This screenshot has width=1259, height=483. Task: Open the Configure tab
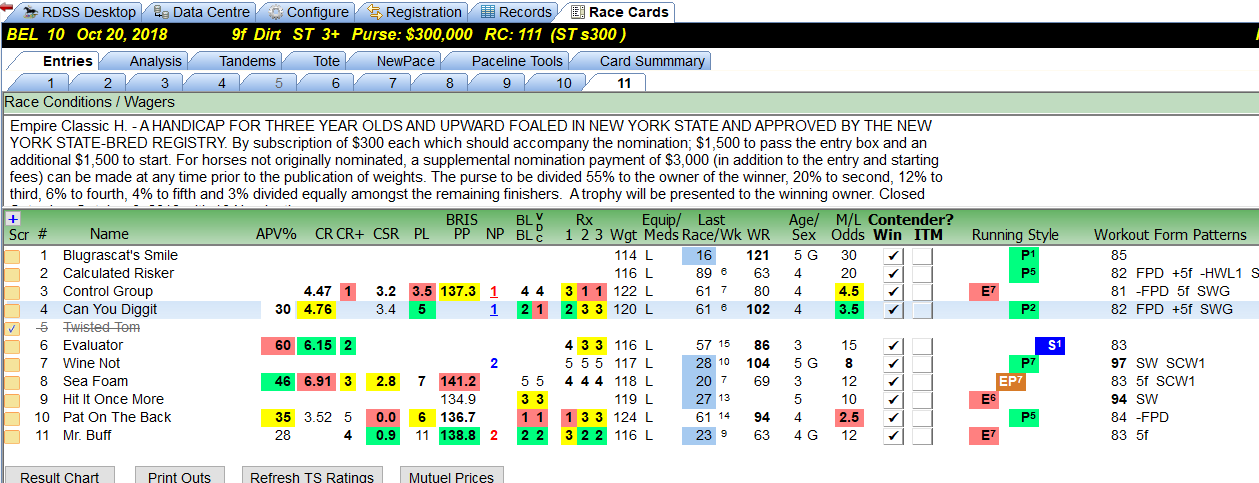pyautogui.click(x=308, y=12)
